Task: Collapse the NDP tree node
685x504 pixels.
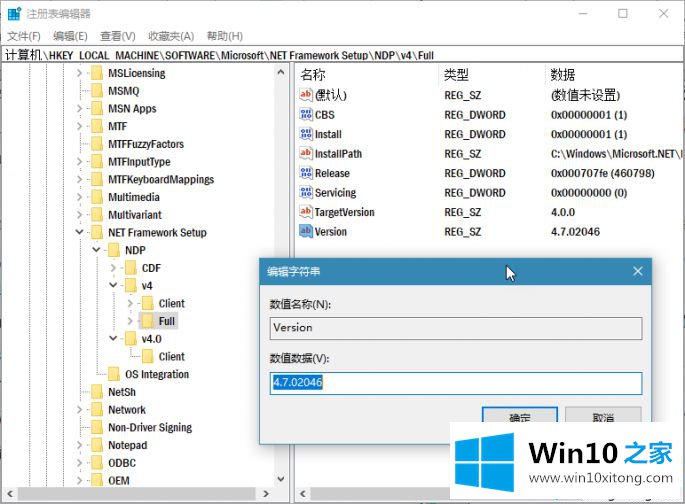Action: pos(96,250)
